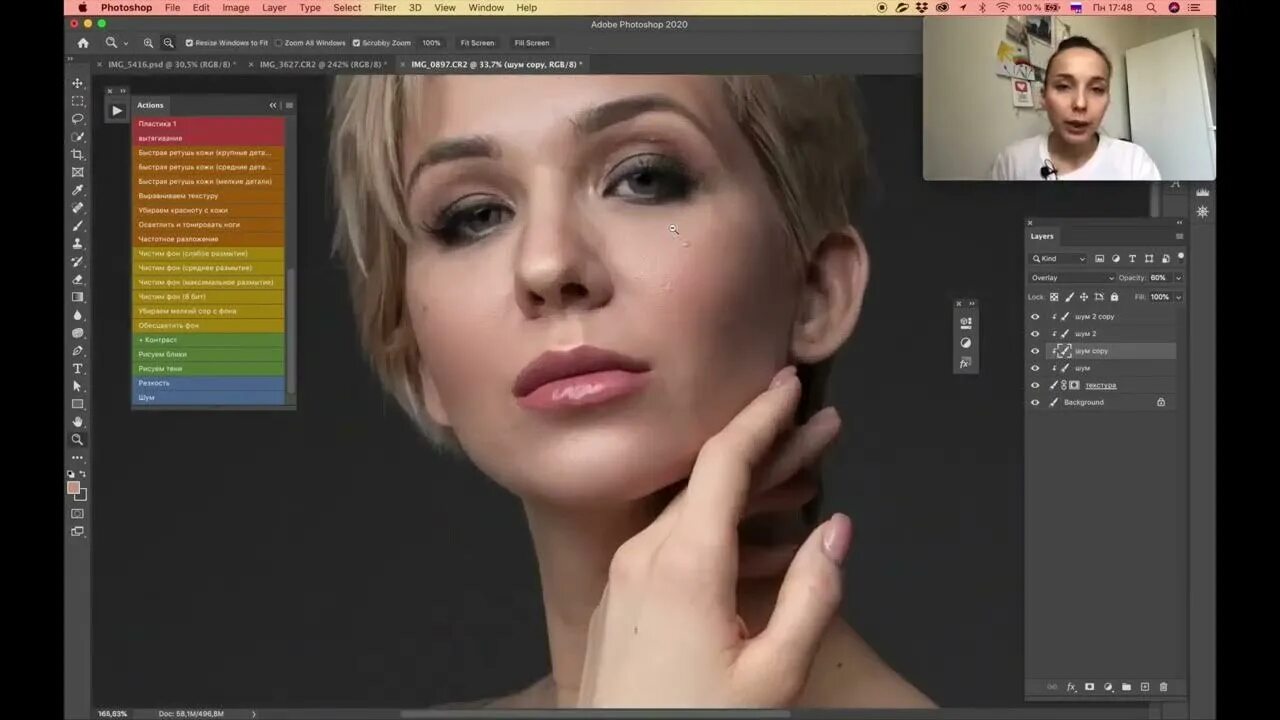The width and height of the screenshot is (1280, 720).
Task: Open the Overlay blend mode dropdown
Action: pyautogui.click(x=1071, y=278)
